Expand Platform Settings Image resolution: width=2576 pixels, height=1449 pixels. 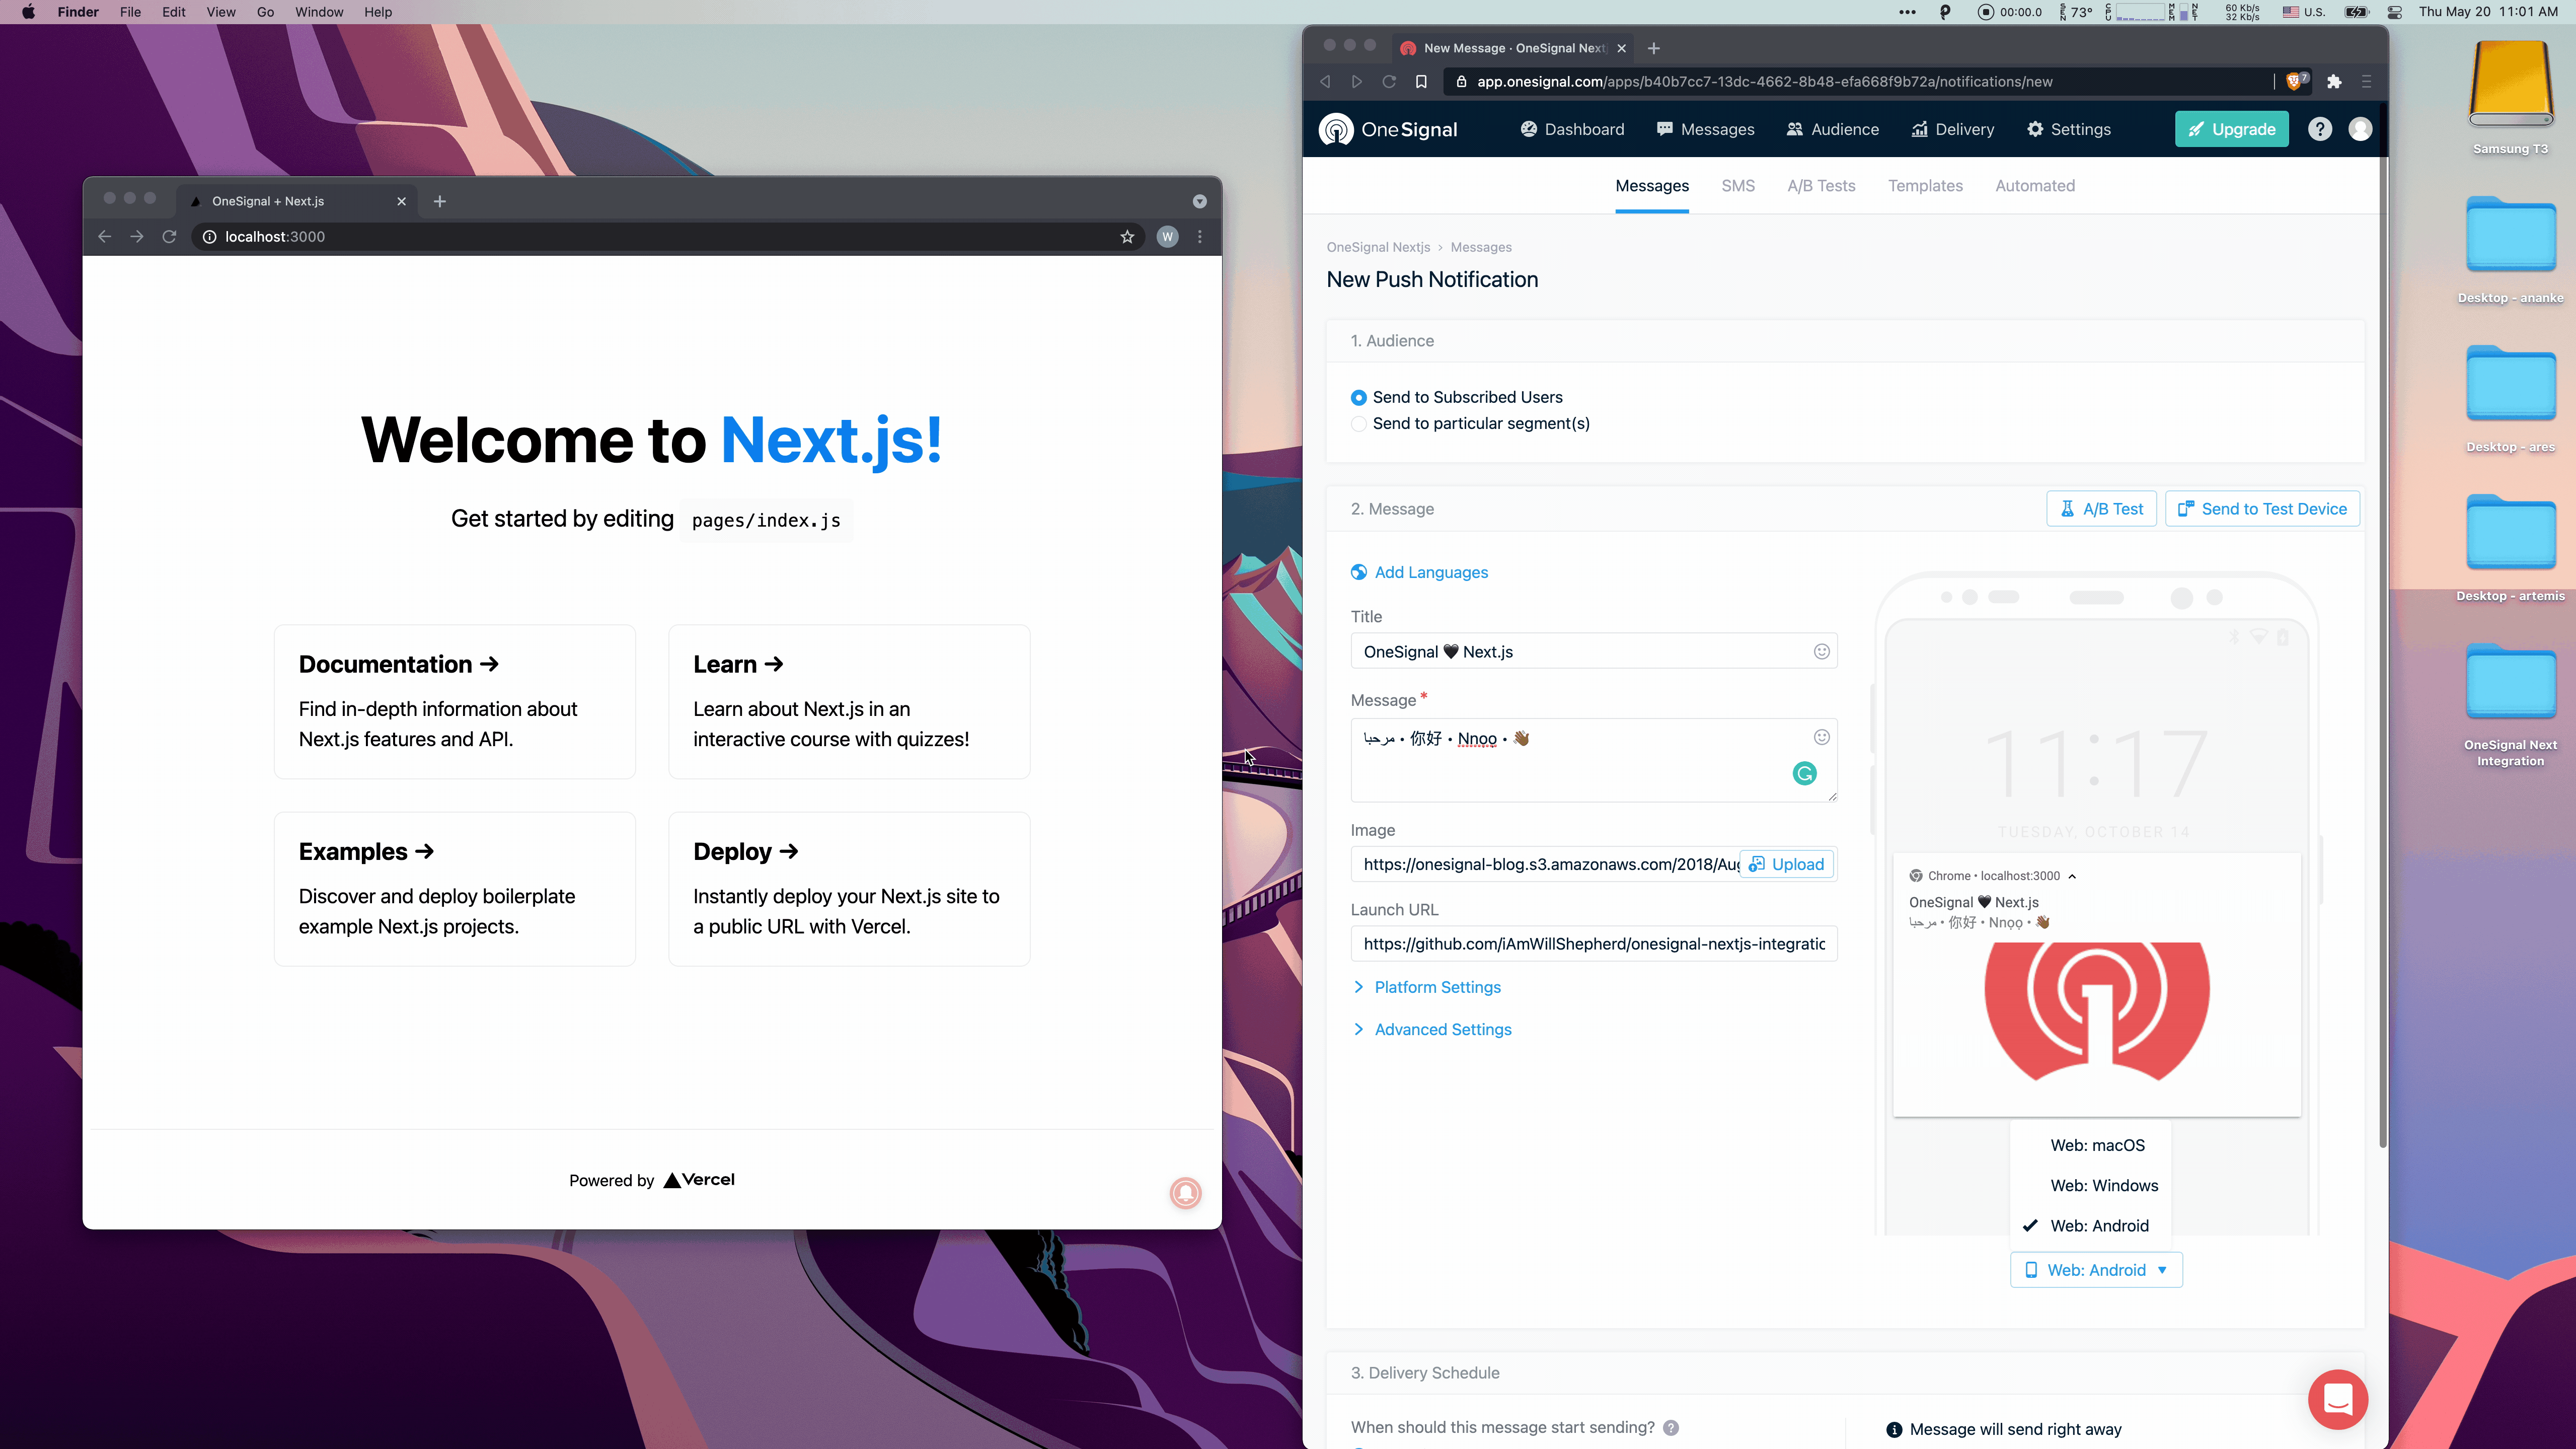pos(1427,987)
